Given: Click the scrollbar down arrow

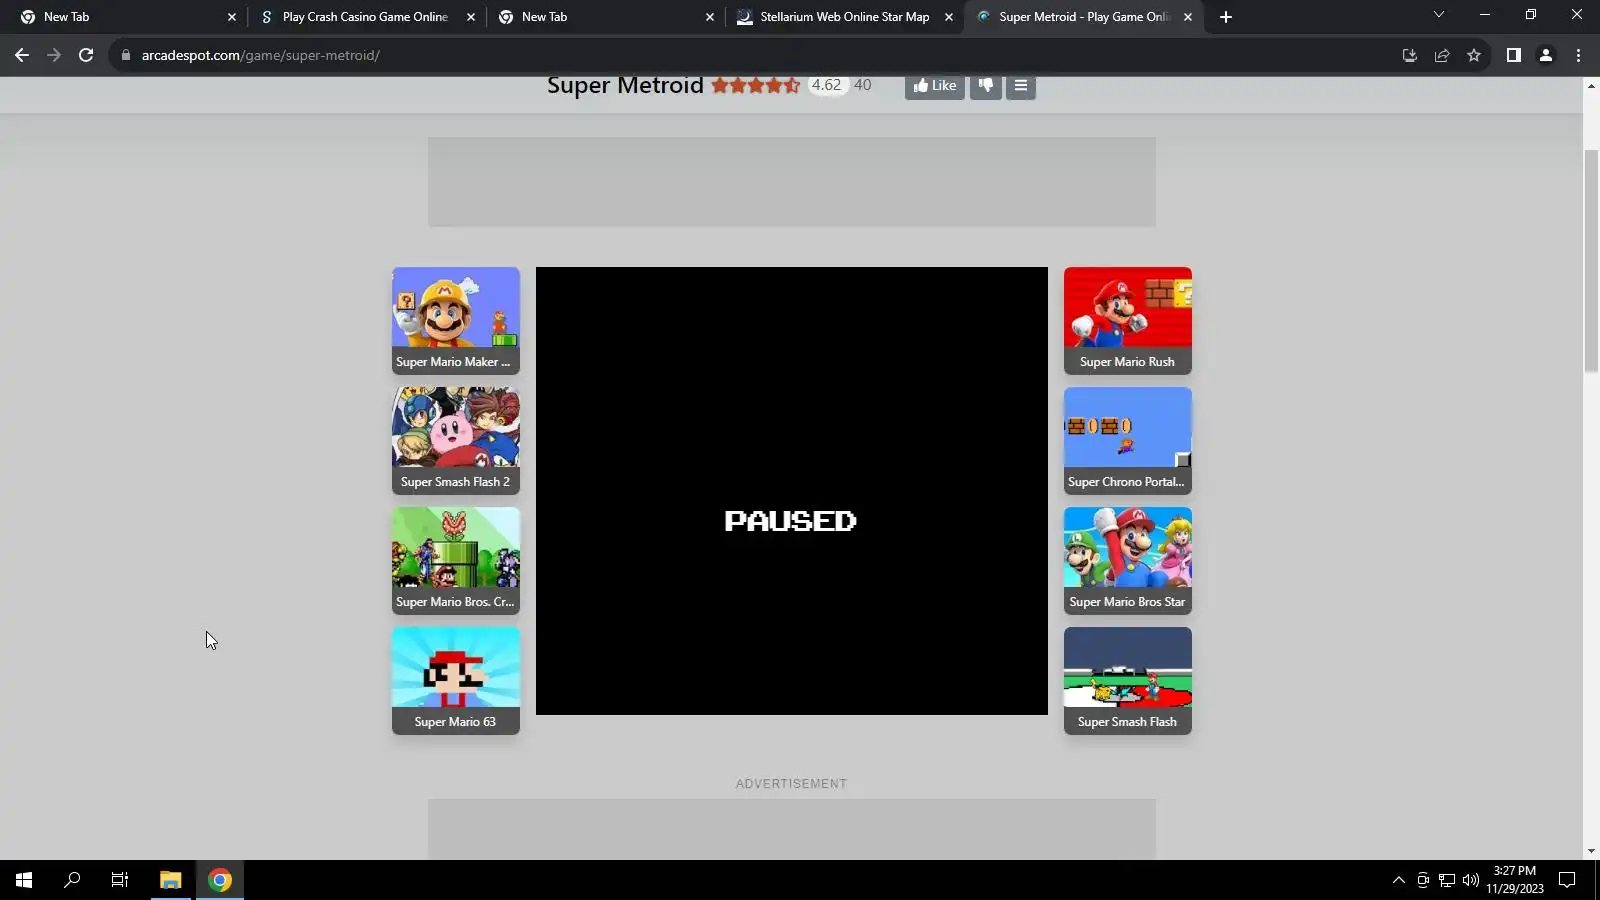Looking at the screenshot, I should [1591, 851].
